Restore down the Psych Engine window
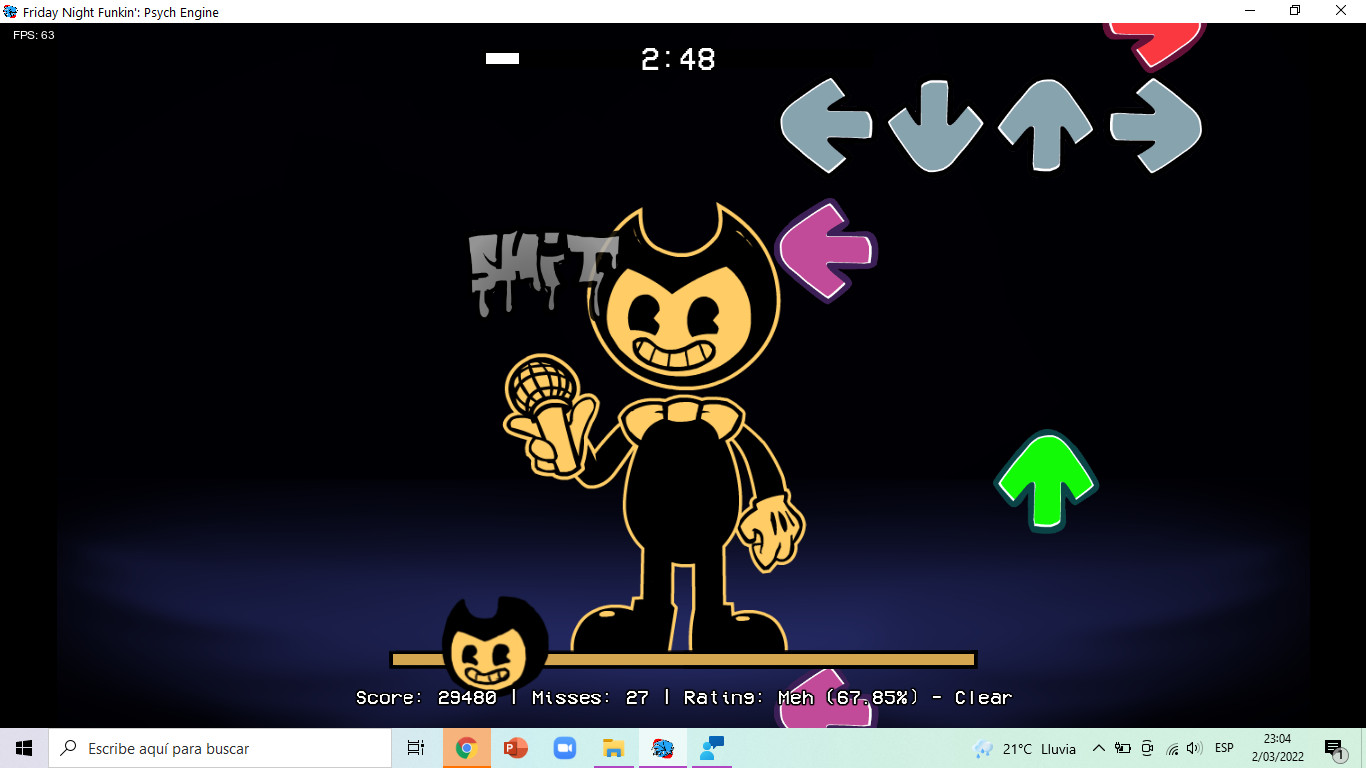This screenshot has width=1366, height=768. point(1295,11)
